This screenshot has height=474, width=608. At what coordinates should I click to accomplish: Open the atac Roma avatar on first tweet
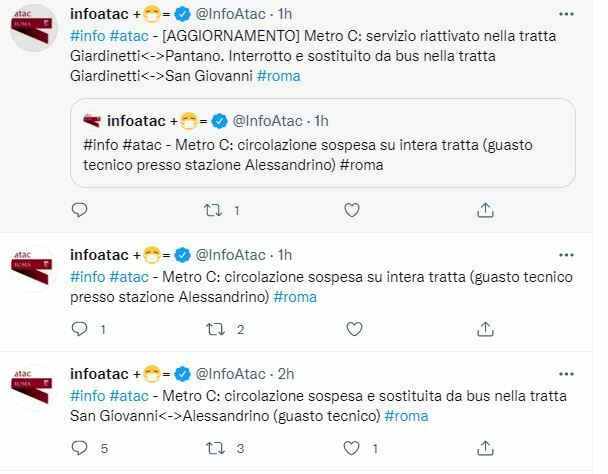click(x=34, y=30)
